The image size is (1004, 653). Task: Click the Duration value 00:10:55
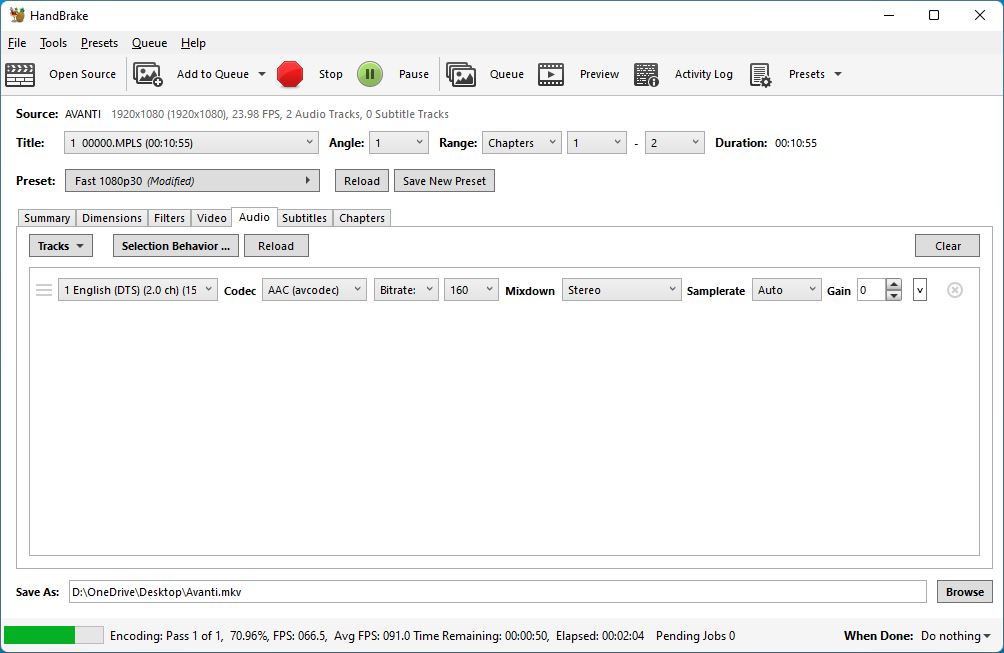(796, 143)
